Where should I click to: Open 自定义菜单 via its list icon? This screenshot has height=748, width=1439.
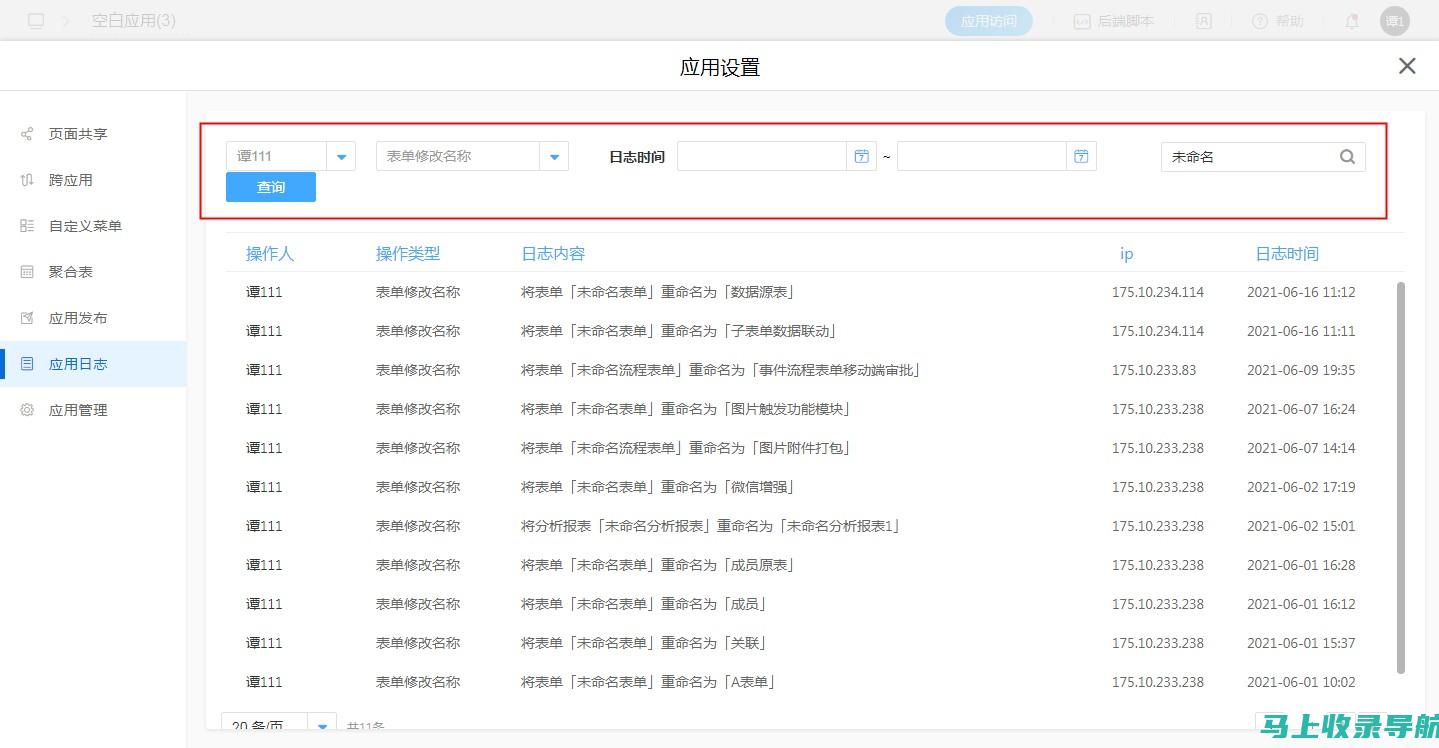coord(27,226)
